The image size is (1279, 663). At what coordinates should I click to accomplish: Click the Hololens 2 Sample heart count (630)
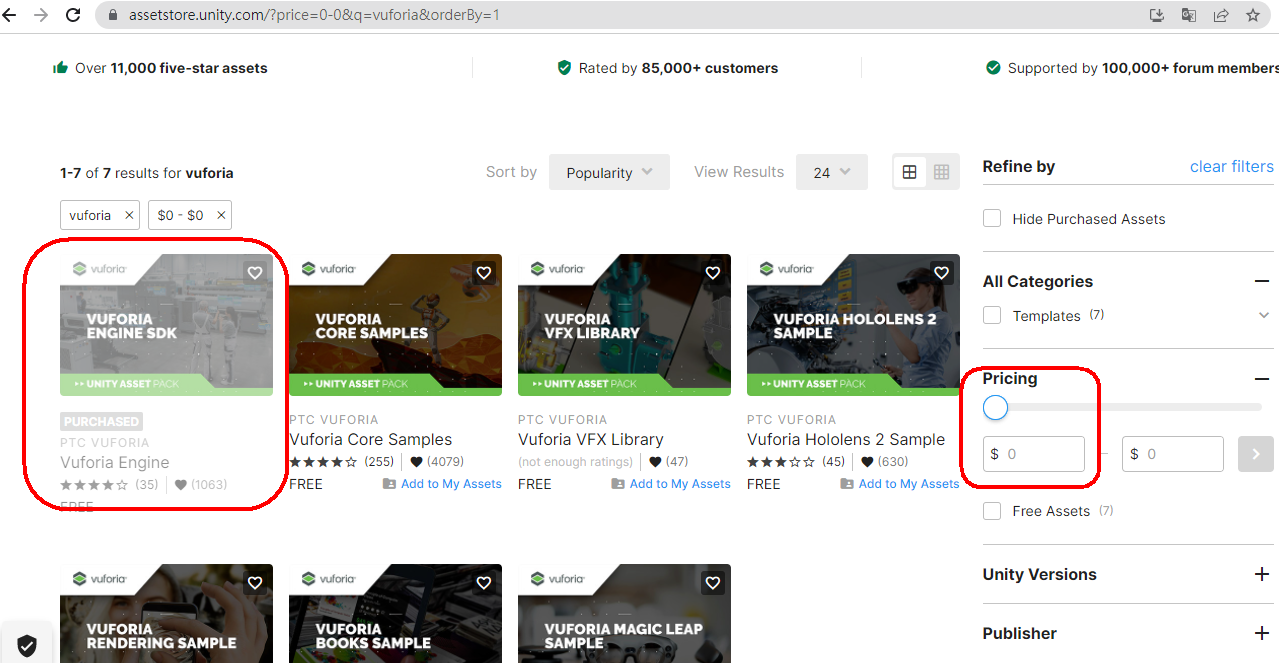pyautogui.click(x=887, y=462)
